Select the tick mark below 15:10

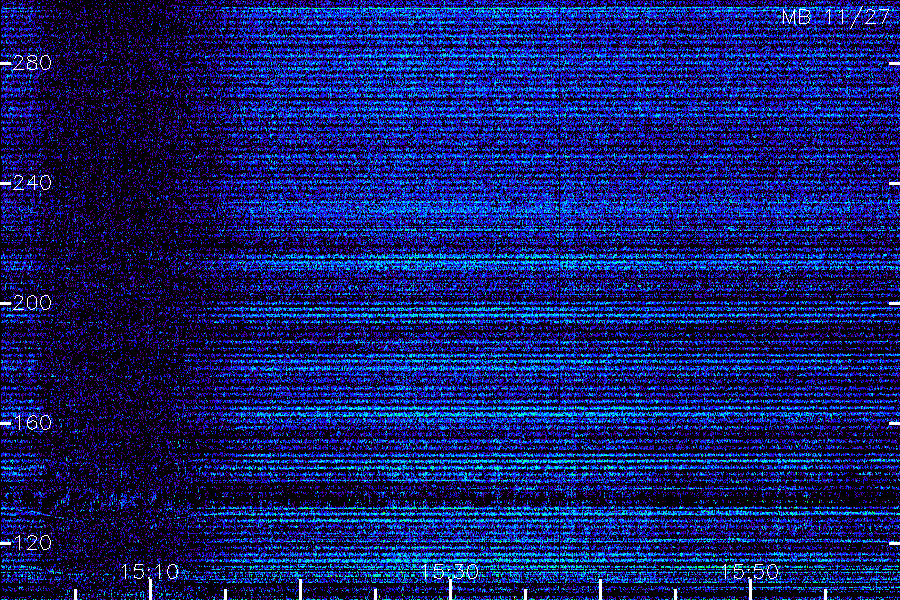(150, 590)
